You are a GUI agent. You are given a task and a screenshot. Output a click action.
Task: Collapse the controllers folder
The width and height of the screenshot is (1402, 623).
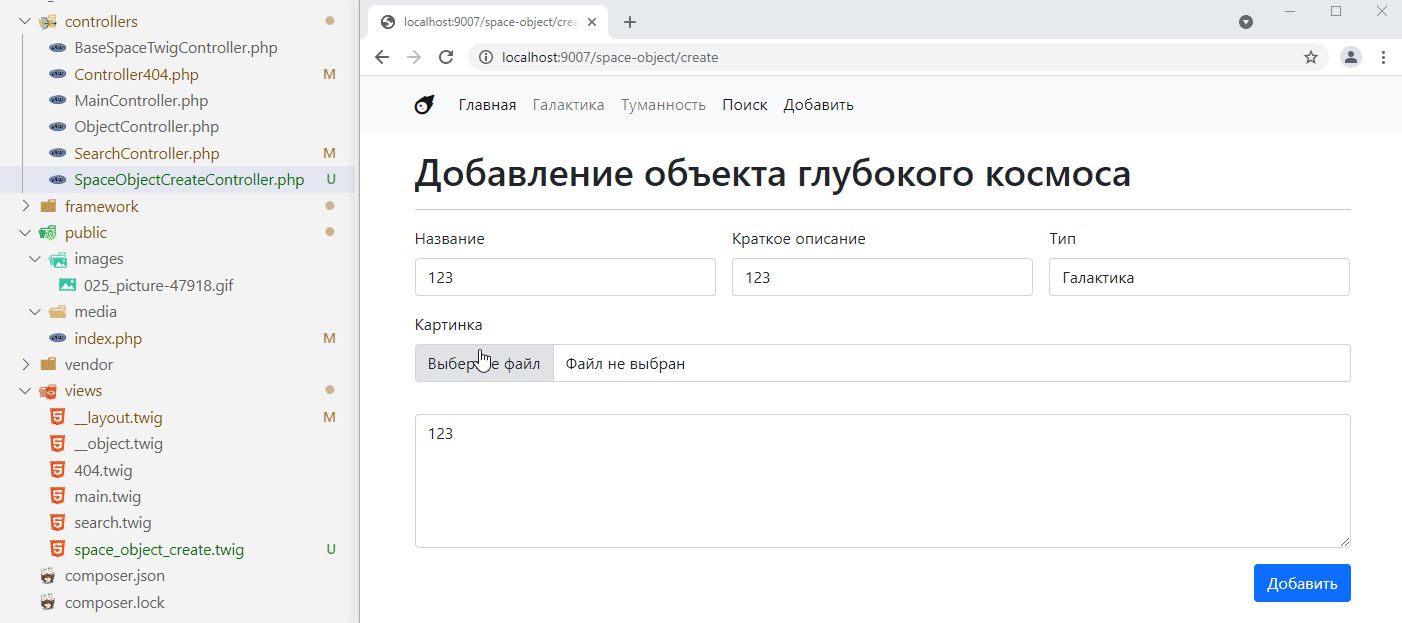tap(25, 21)
